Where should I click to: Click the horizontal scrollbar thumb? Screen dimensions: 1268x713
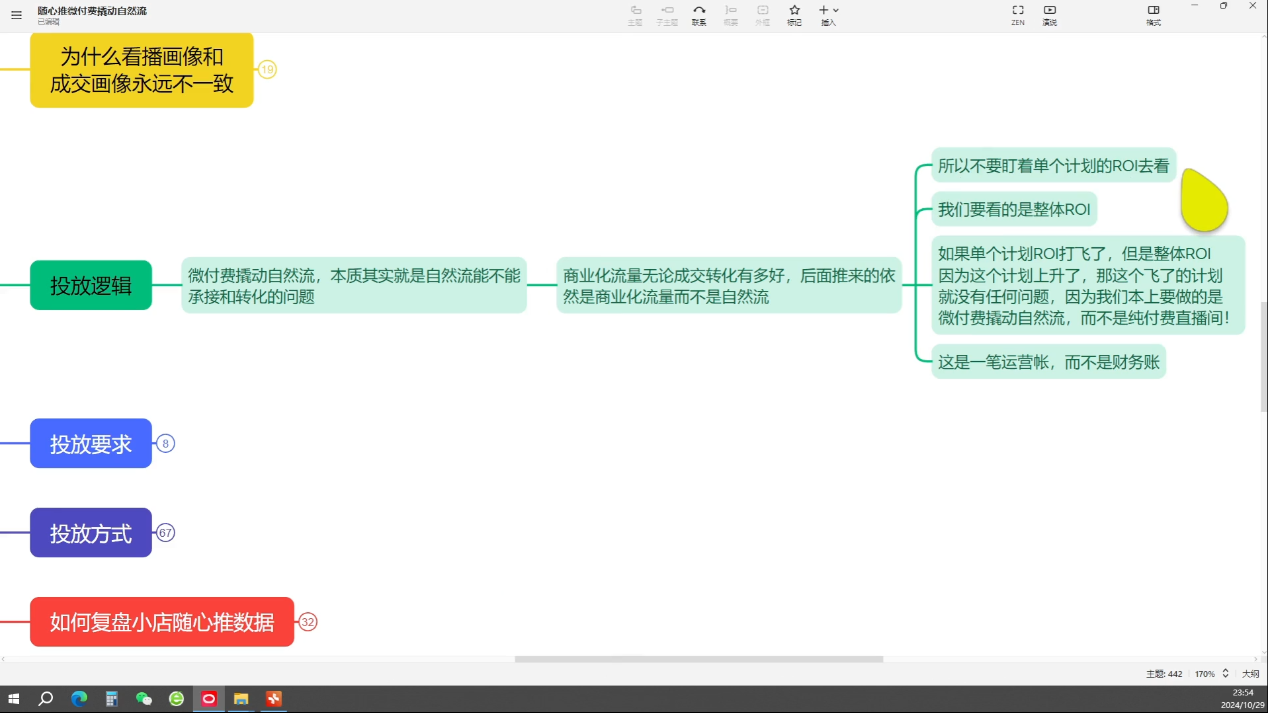coord(698,659)
